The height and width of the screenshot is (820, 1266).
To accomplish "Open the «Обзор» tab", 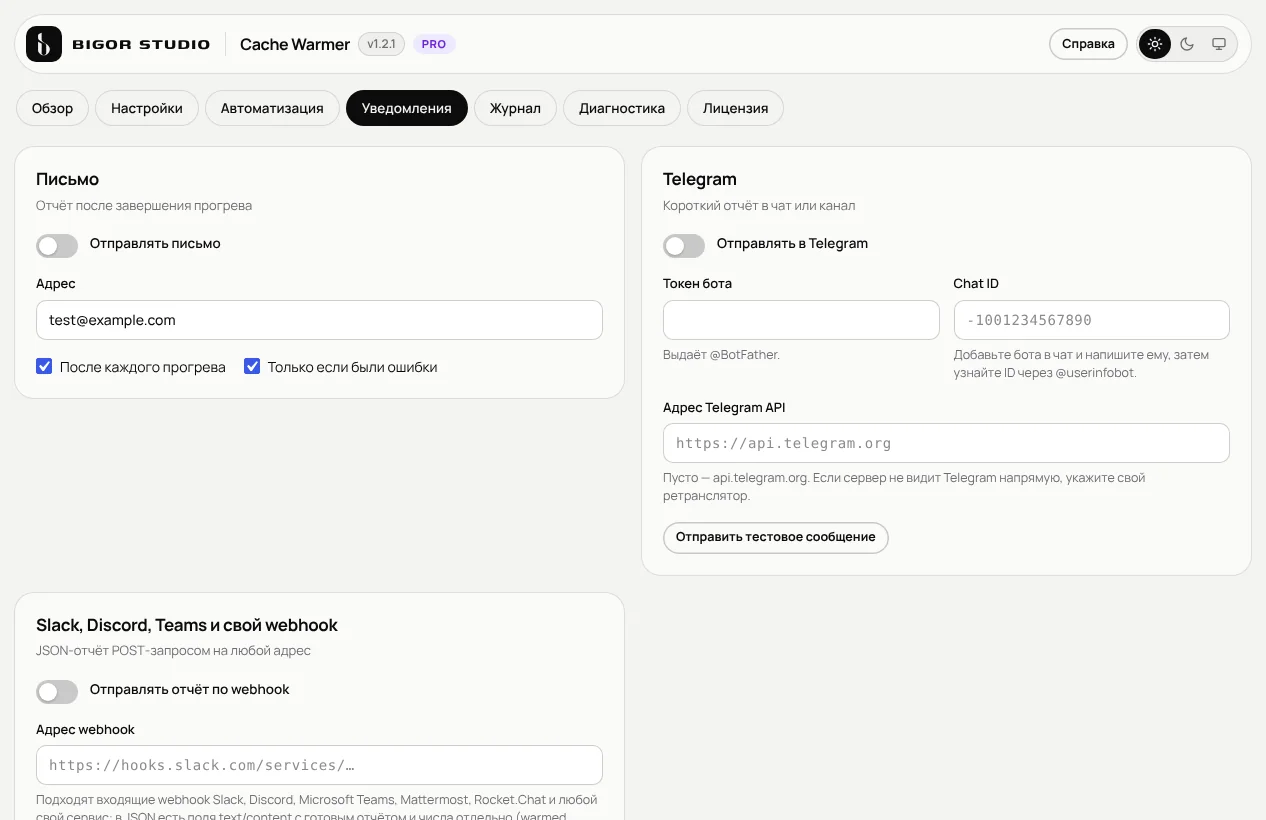I will coord(52,108).
